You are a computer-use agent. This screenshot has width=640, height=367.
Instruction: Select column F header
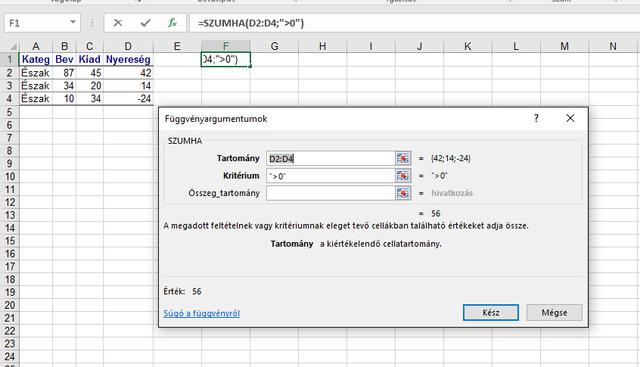(226, 46)
